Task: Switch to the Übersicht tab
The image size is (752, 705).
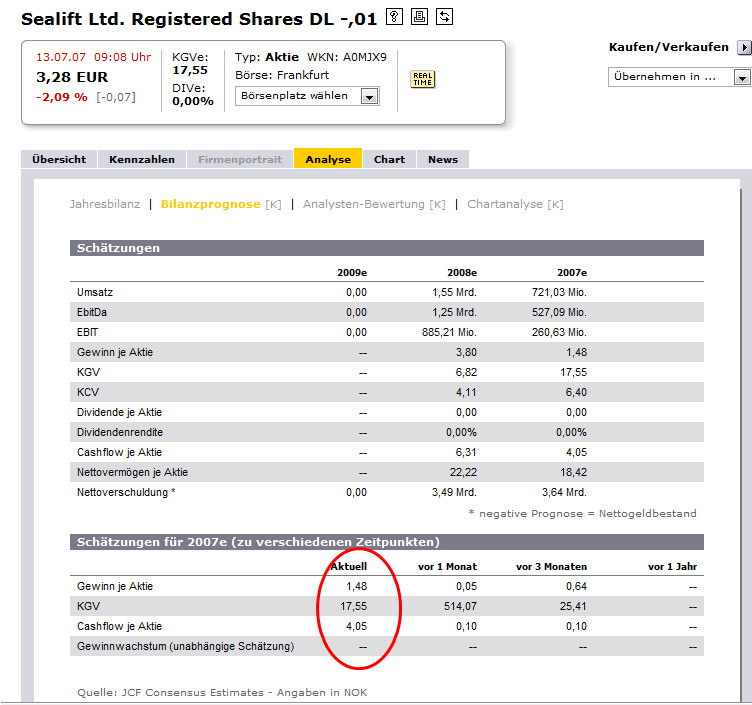Action: [59, 159]
